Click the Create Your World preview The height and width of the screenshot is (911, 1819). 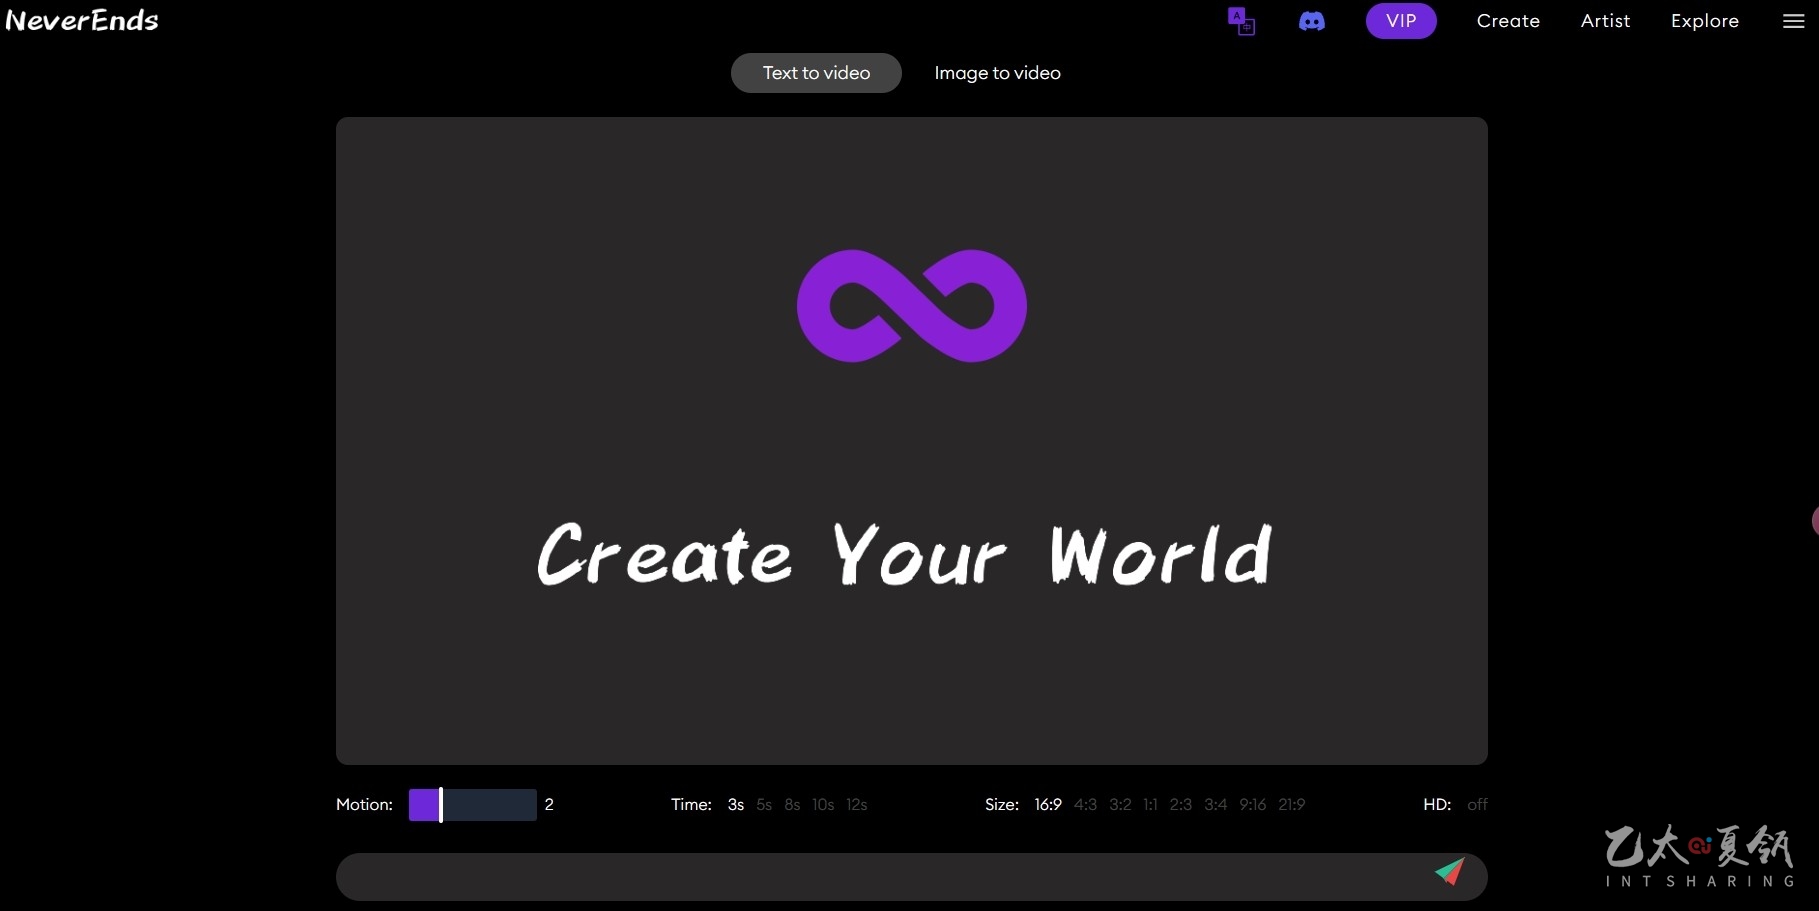912,441
